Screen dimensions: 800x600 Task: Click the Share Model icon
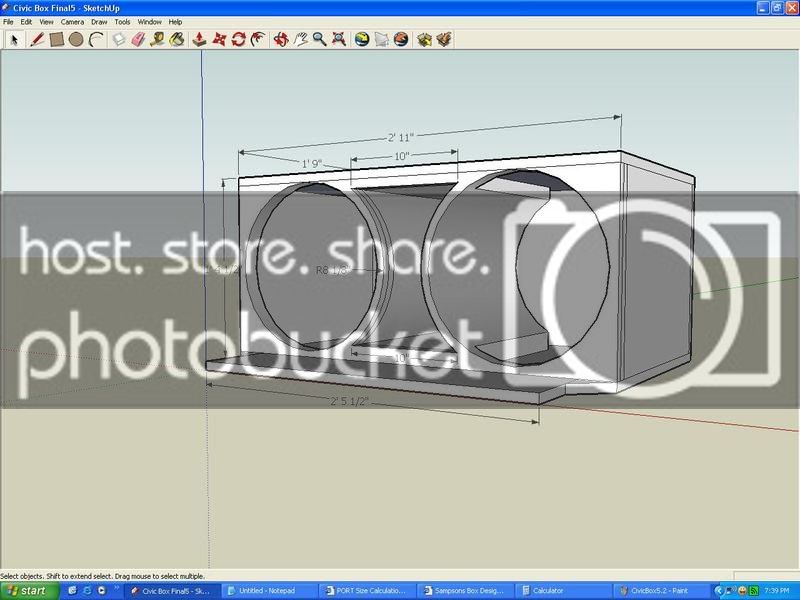tap(444, 39)
